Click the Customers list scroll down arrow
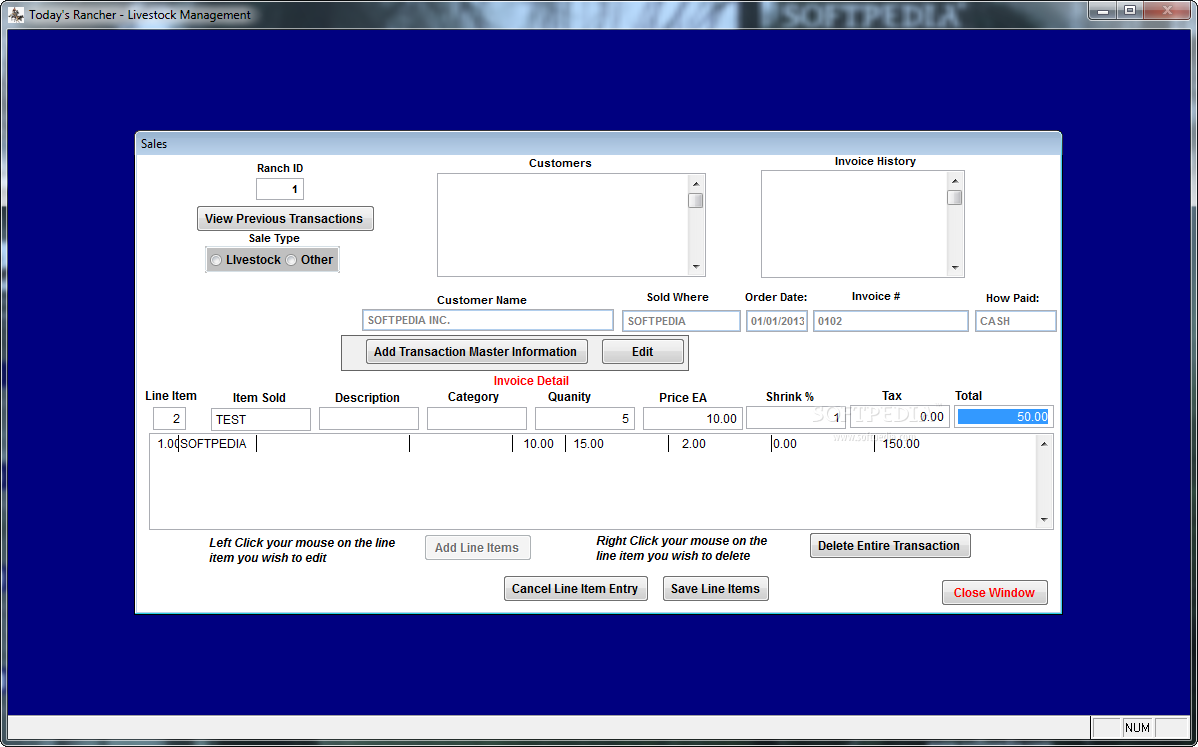The width and height of the screenshot is (1198, 747). tap(695, 267)
